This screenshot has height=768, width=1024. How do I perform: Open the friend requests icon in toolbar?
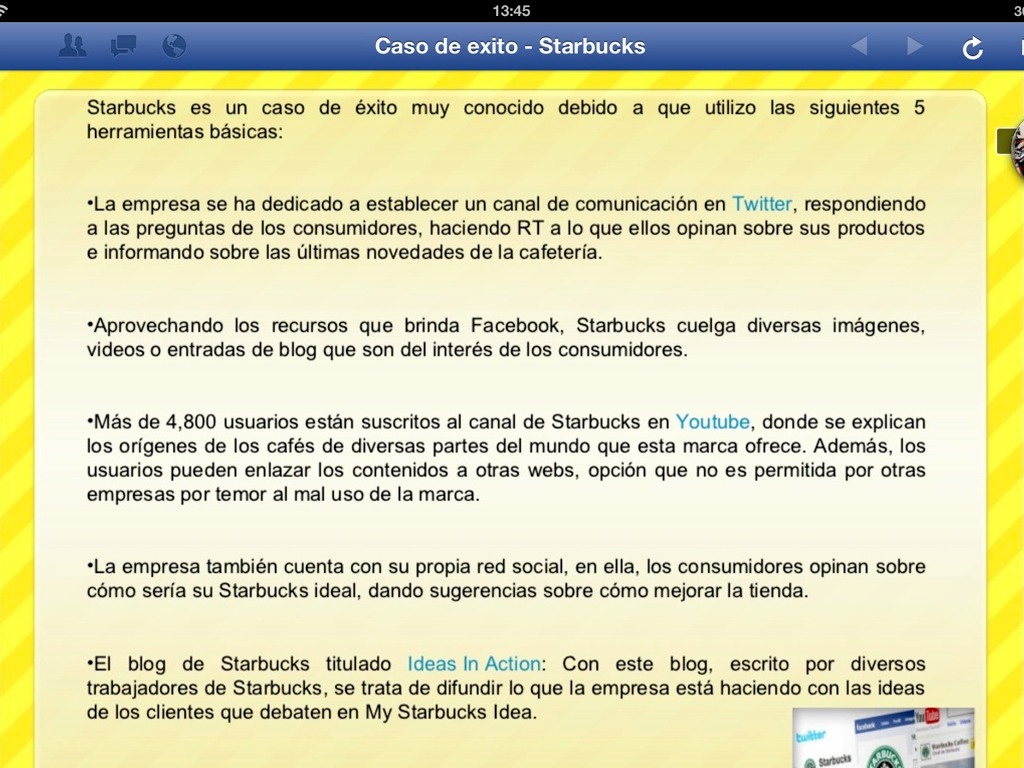pyautogui.click(x=72, y=46)
